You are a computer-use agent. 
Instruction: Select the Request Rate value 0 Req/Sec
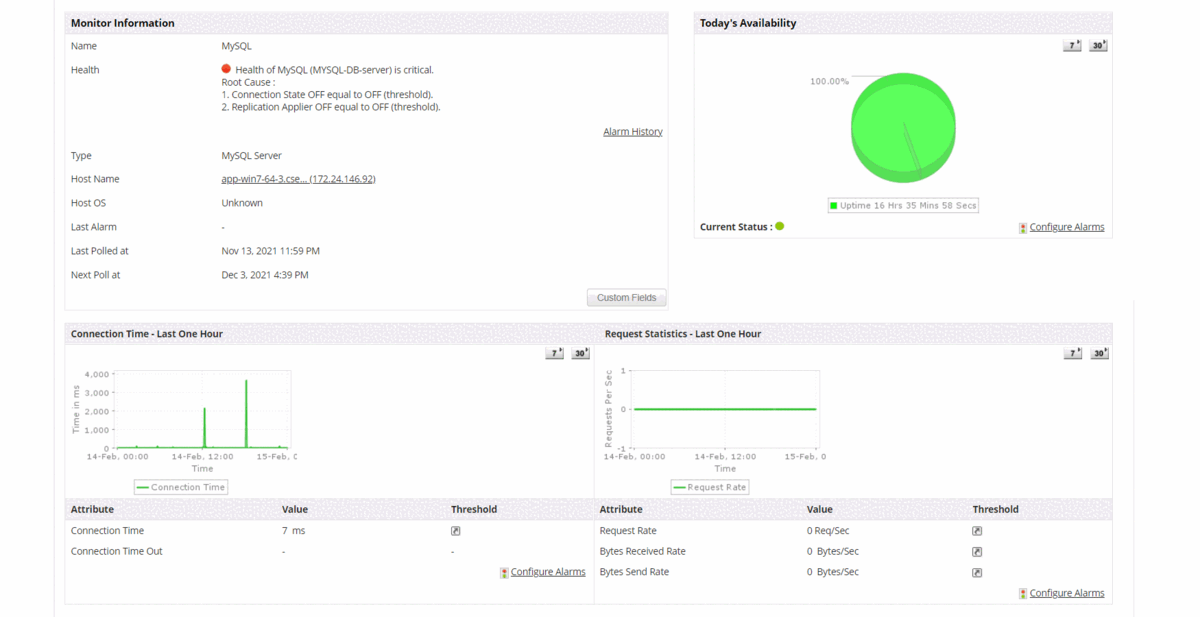click(x=828, y=531)
